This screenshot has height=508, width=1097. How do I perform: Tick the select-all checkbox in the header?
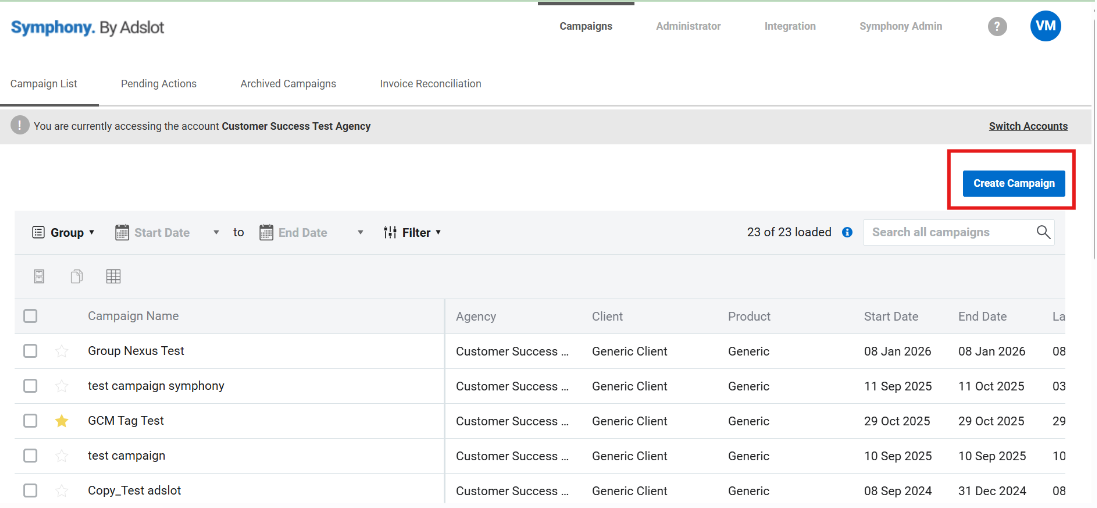[30, 316]
